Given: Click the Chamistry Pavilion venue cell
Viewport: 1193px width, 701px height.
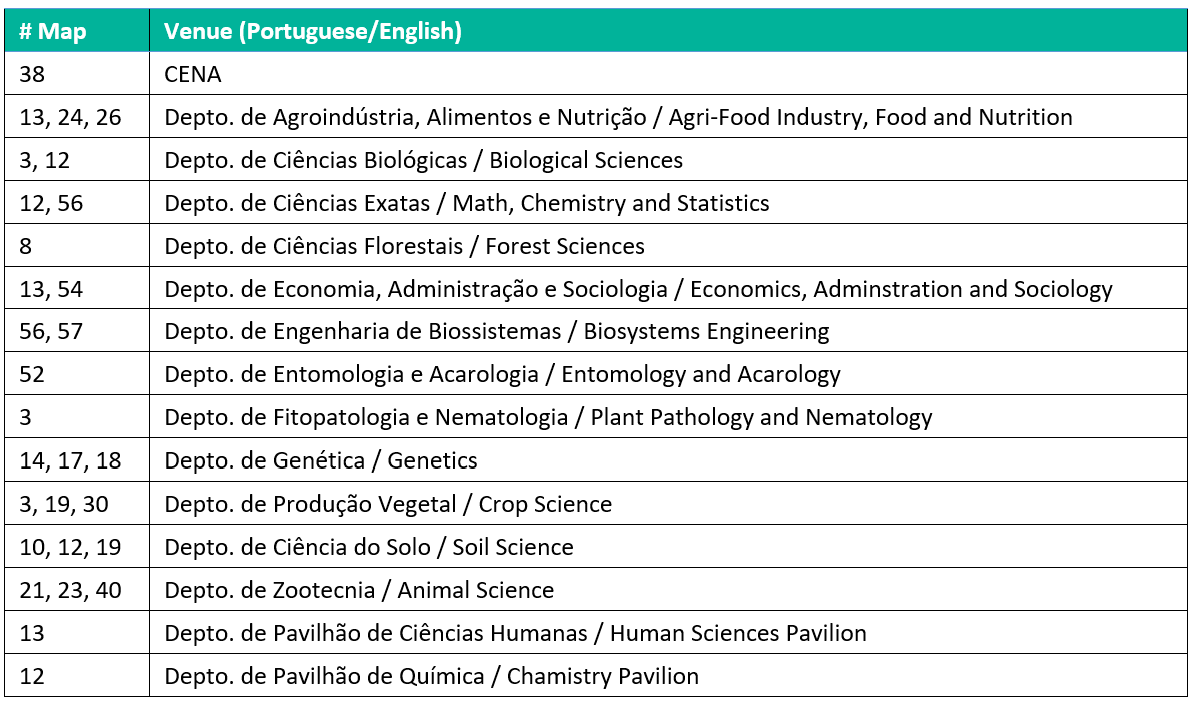Looking at the screenshot, I should (431, 676).
